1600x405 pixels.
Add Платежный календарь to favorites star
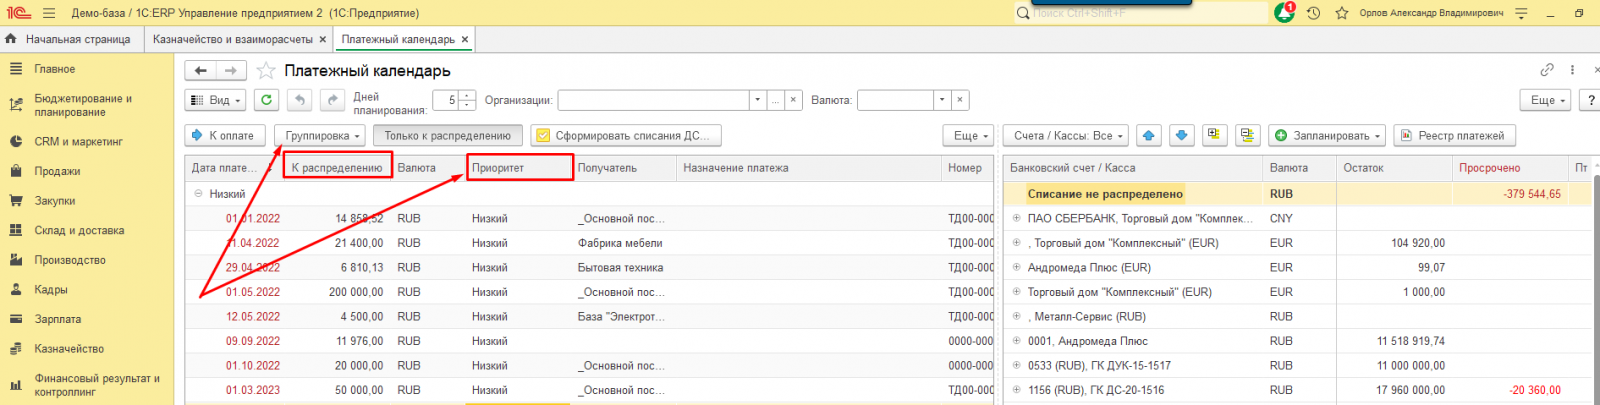pyautogui.click(x=266, y=70)
